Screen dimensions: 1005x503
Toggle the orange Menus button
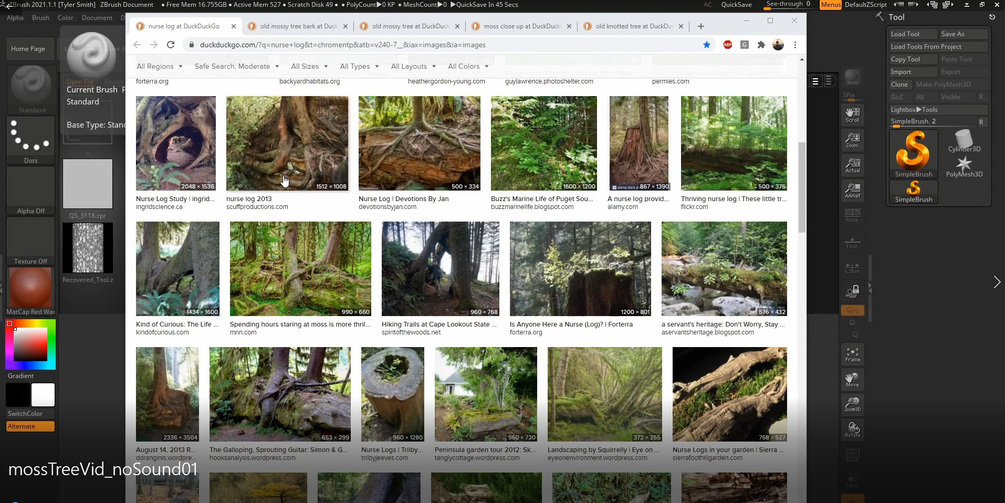point(830,4)
